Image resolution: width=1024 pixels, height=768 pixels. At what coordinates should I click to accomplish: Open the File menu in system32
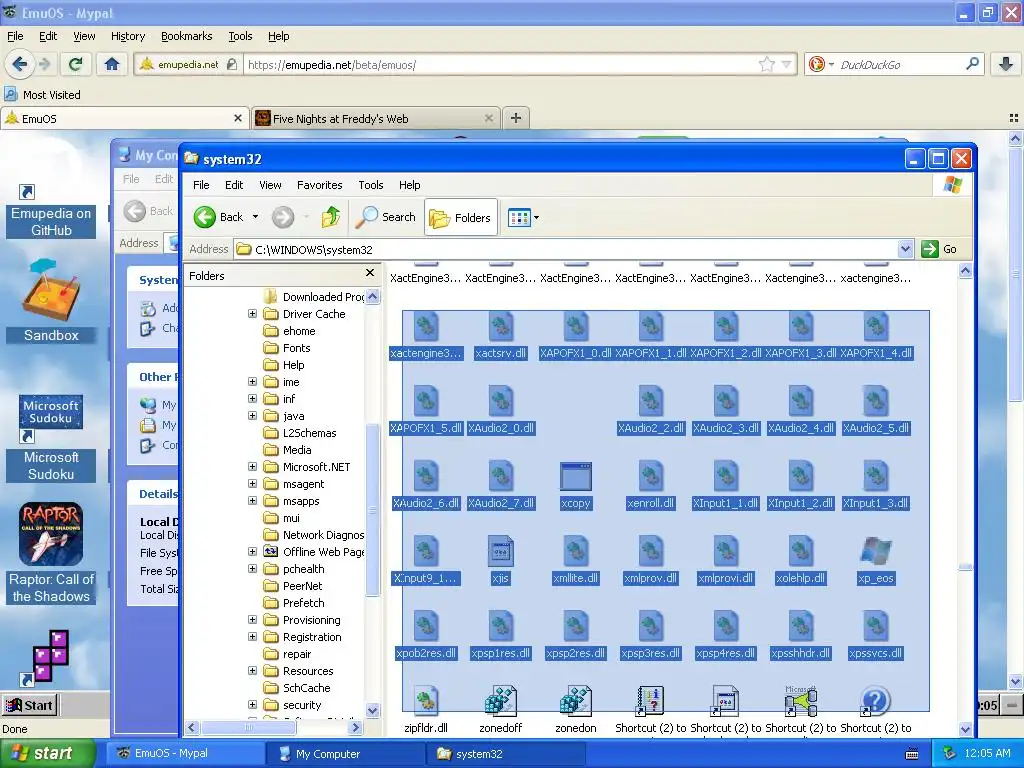coord(201,185)
